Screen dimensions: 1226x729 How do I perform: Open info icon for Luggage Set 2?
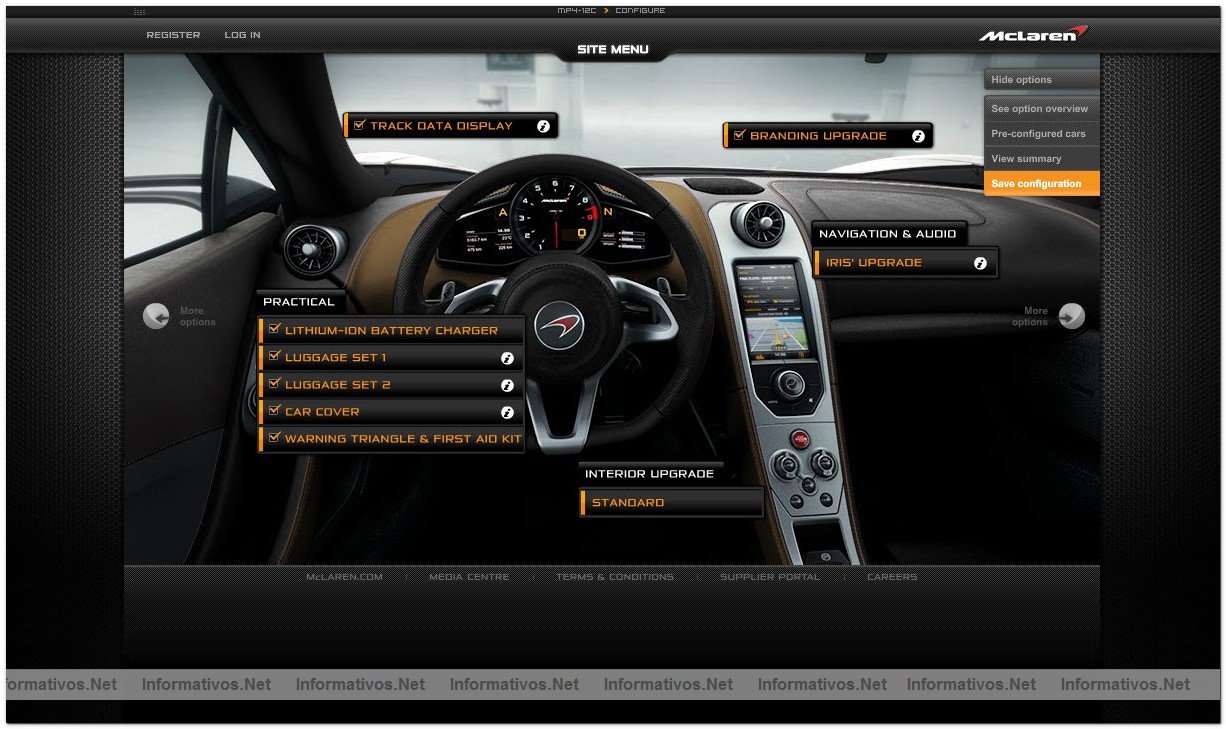pyautogui.click(x=507, y=385)
